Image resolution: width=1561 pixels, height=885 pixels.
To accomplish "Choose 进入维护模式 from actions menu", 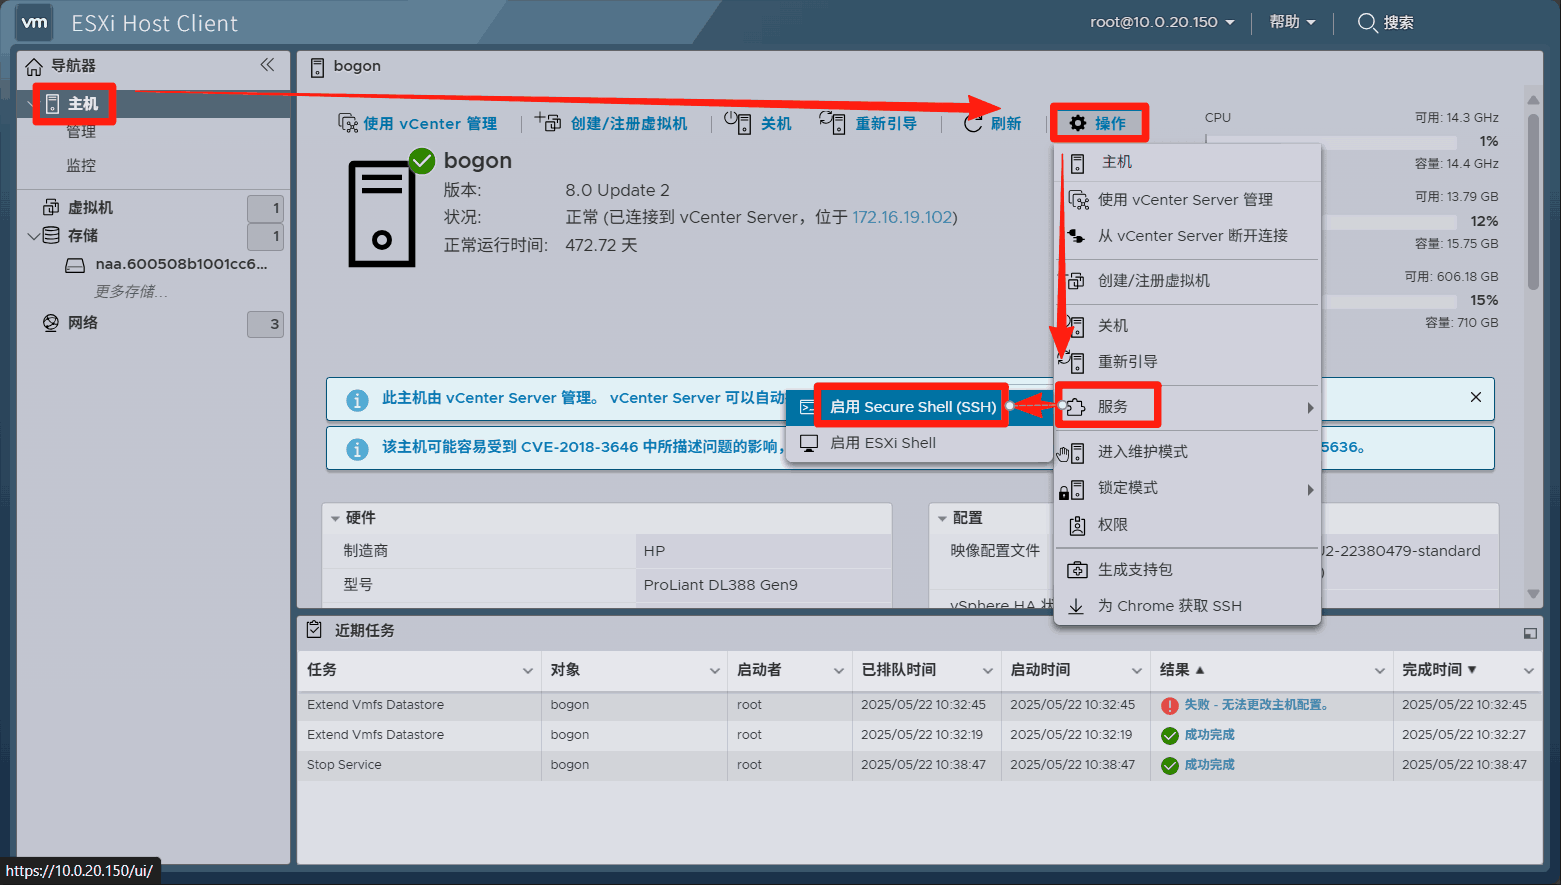I will pyautogui.click(x=1188, y=452).
